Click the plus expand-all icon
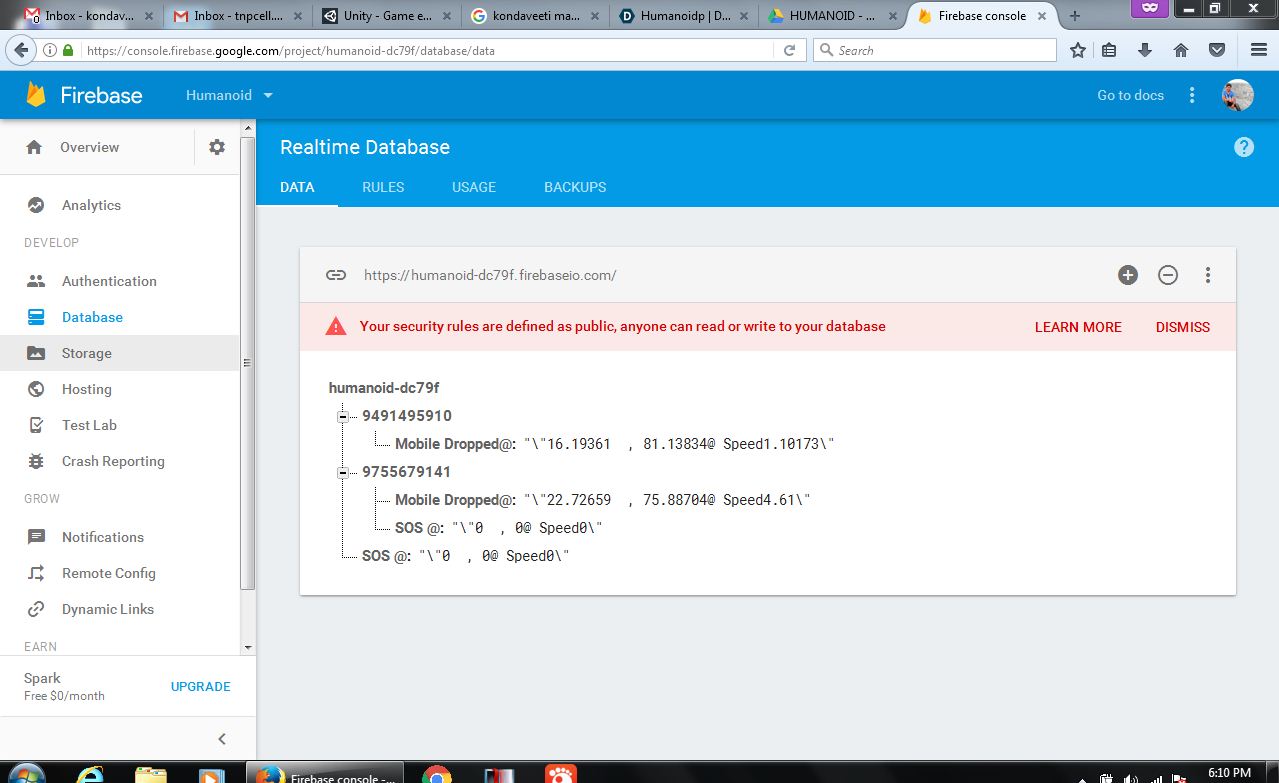 1128,275
